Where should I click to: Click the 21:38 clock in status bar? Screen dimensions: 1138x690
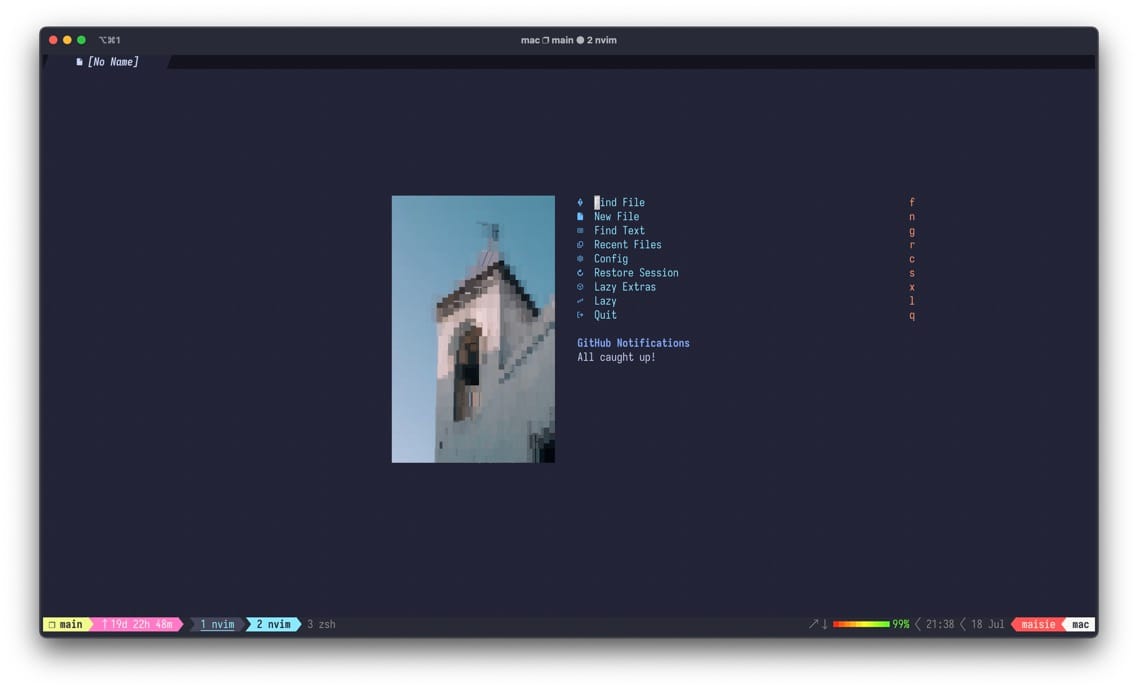tap(940, 624)
